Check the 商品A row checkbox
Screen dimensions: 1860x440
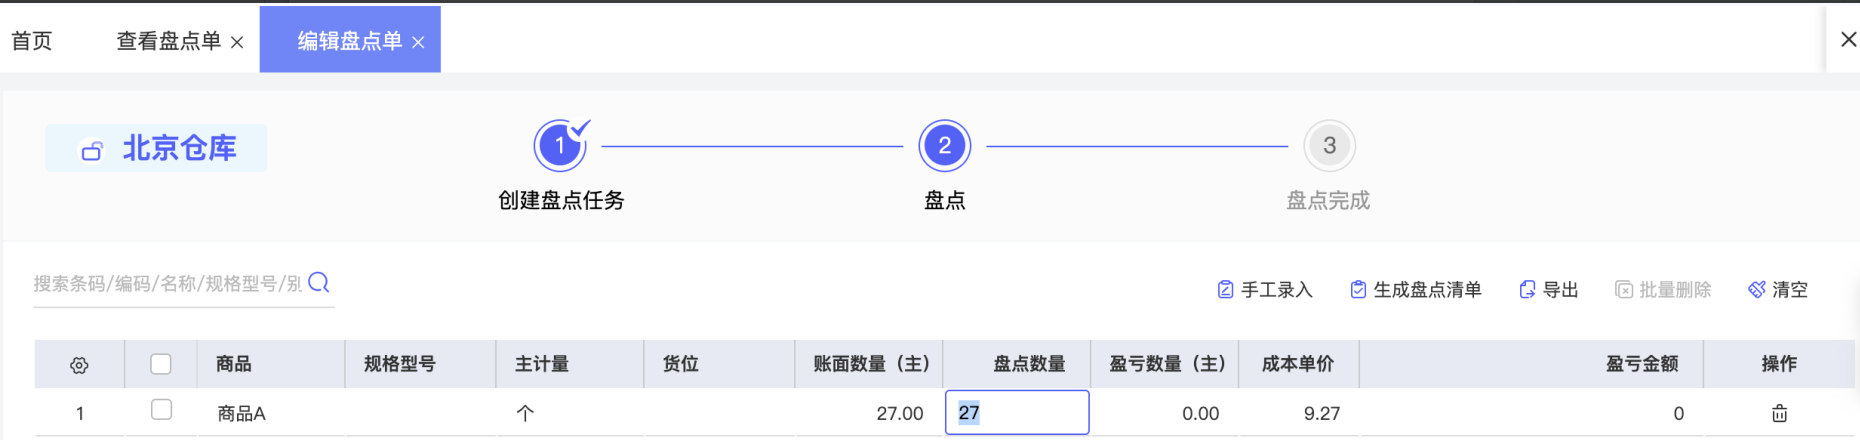click(x=161, y=410)
